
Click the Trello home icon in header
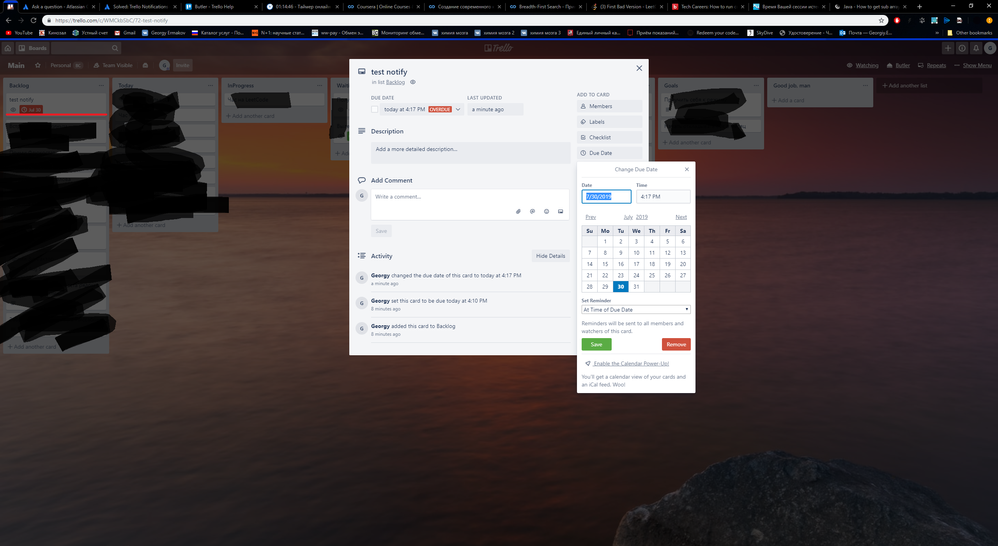8,48
